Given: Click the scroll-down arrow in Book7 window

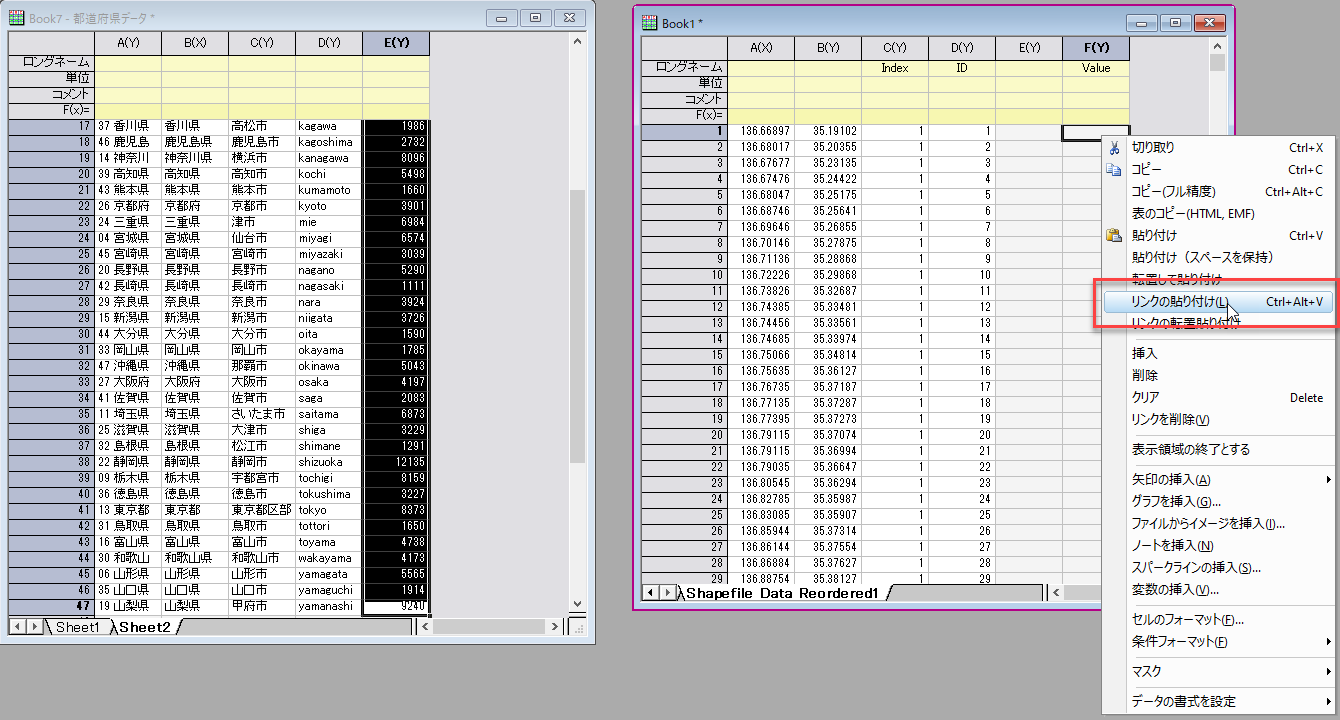Looking at the screenshot, I should point(577,604).
